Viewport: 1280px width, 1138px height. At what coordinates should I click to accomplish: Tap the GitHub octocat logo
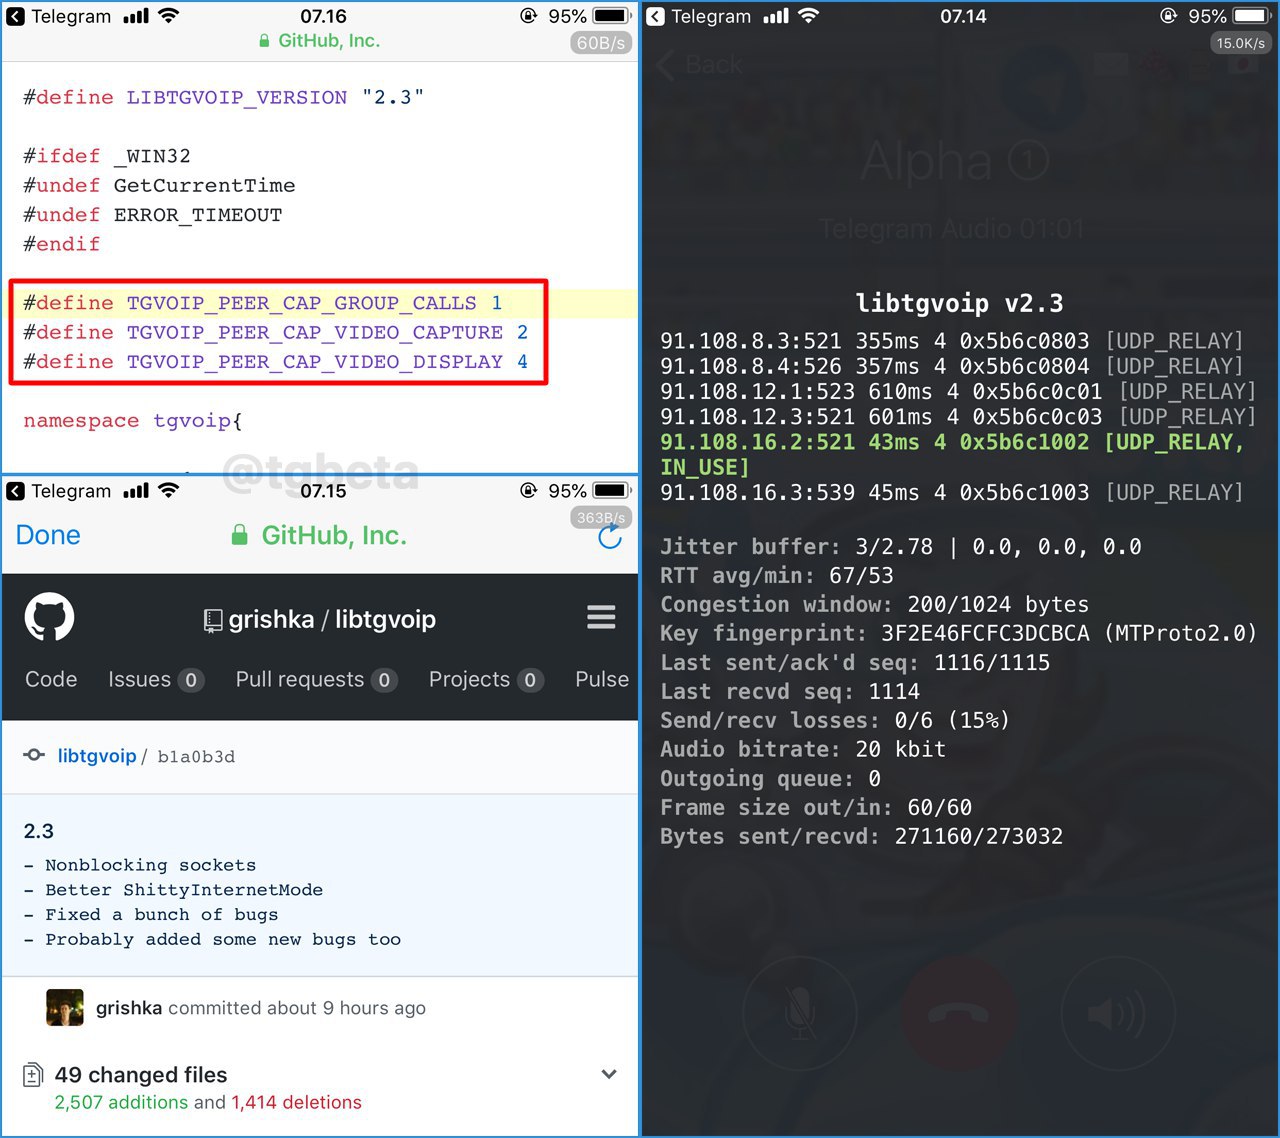click(x=49, y=617)
